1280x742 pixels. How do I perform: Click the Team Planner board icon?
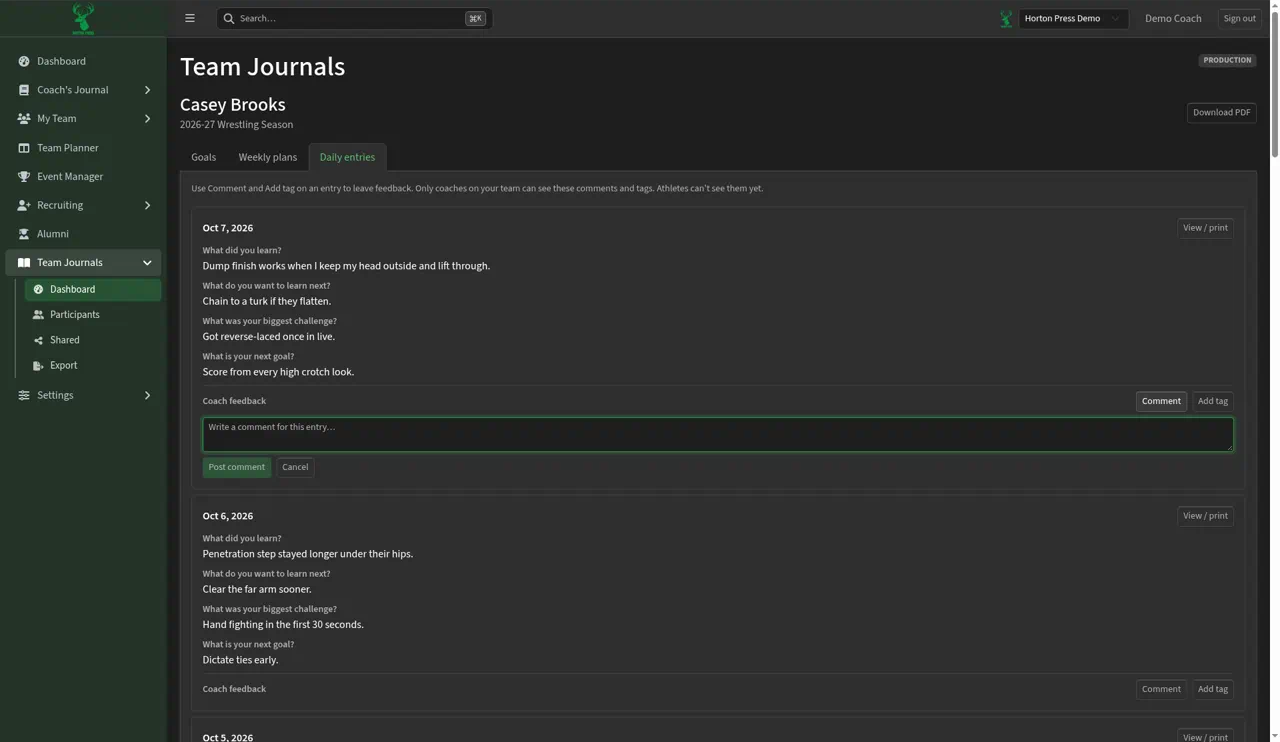pos(24,148)
